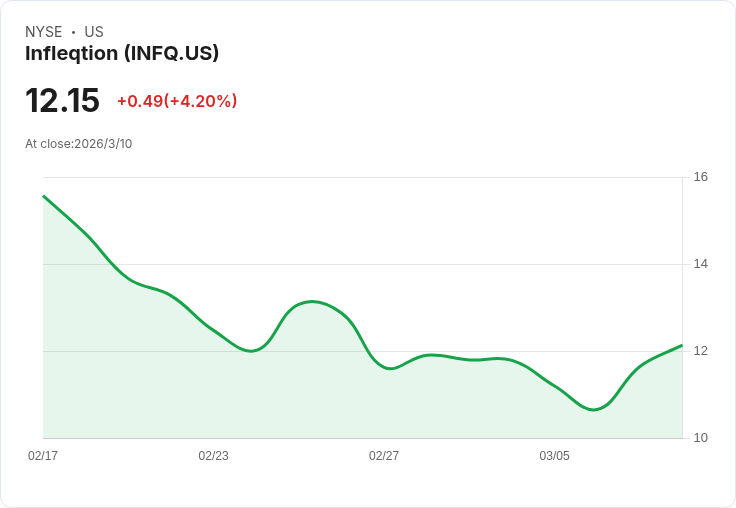Click the chart line directly above 02/27 label

(x=384, y=367)
